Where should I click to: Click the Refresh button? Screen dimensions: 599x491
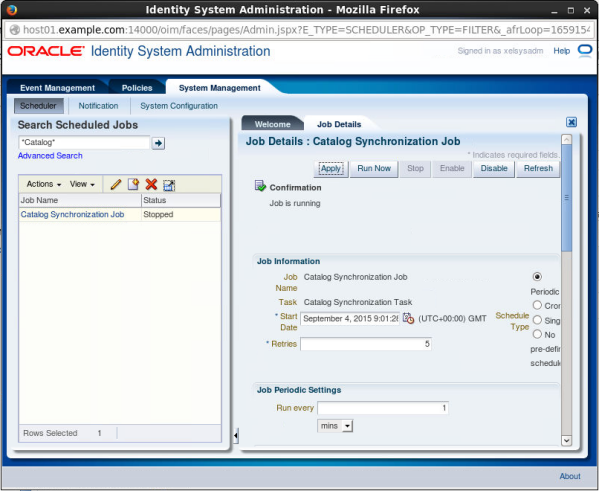538,169
